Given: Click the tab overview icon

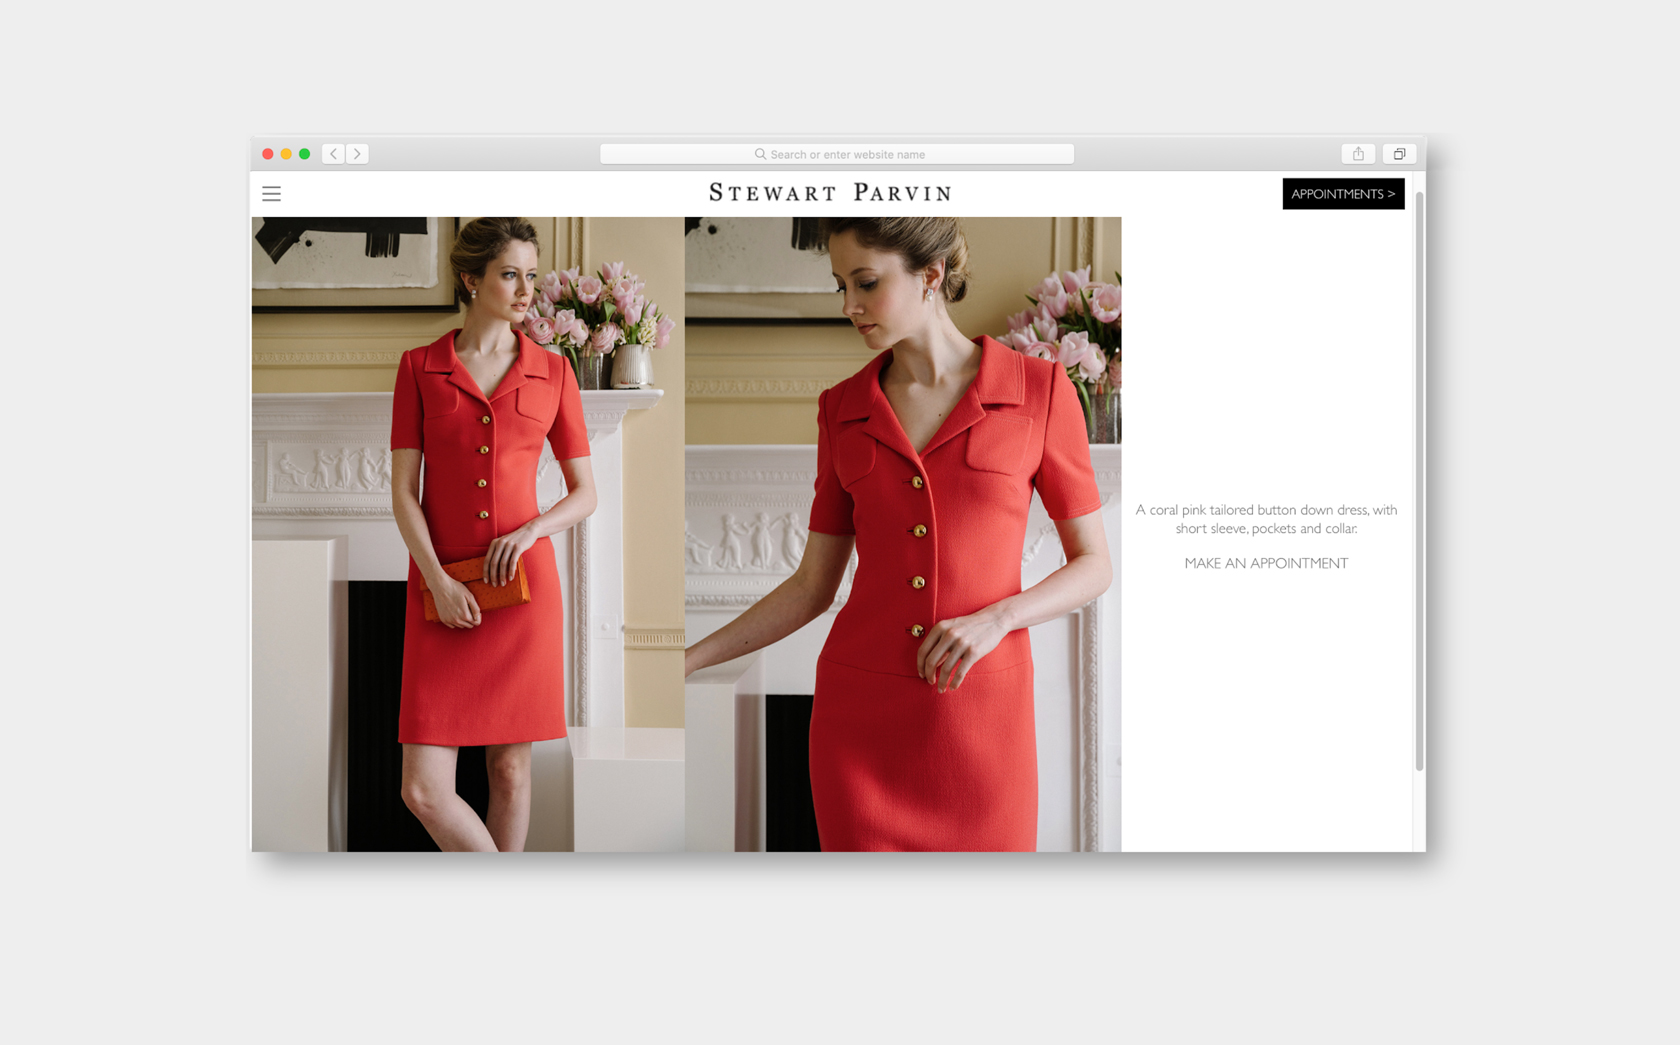Looking at the screenshot, I should click(x=1399, y=153).
